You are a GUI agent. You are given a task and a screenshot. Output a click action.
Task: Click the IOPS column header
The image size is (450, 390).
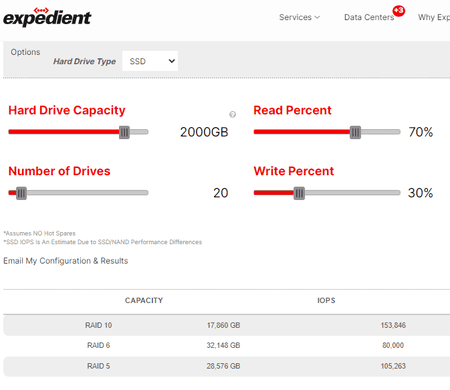point(326,300)
